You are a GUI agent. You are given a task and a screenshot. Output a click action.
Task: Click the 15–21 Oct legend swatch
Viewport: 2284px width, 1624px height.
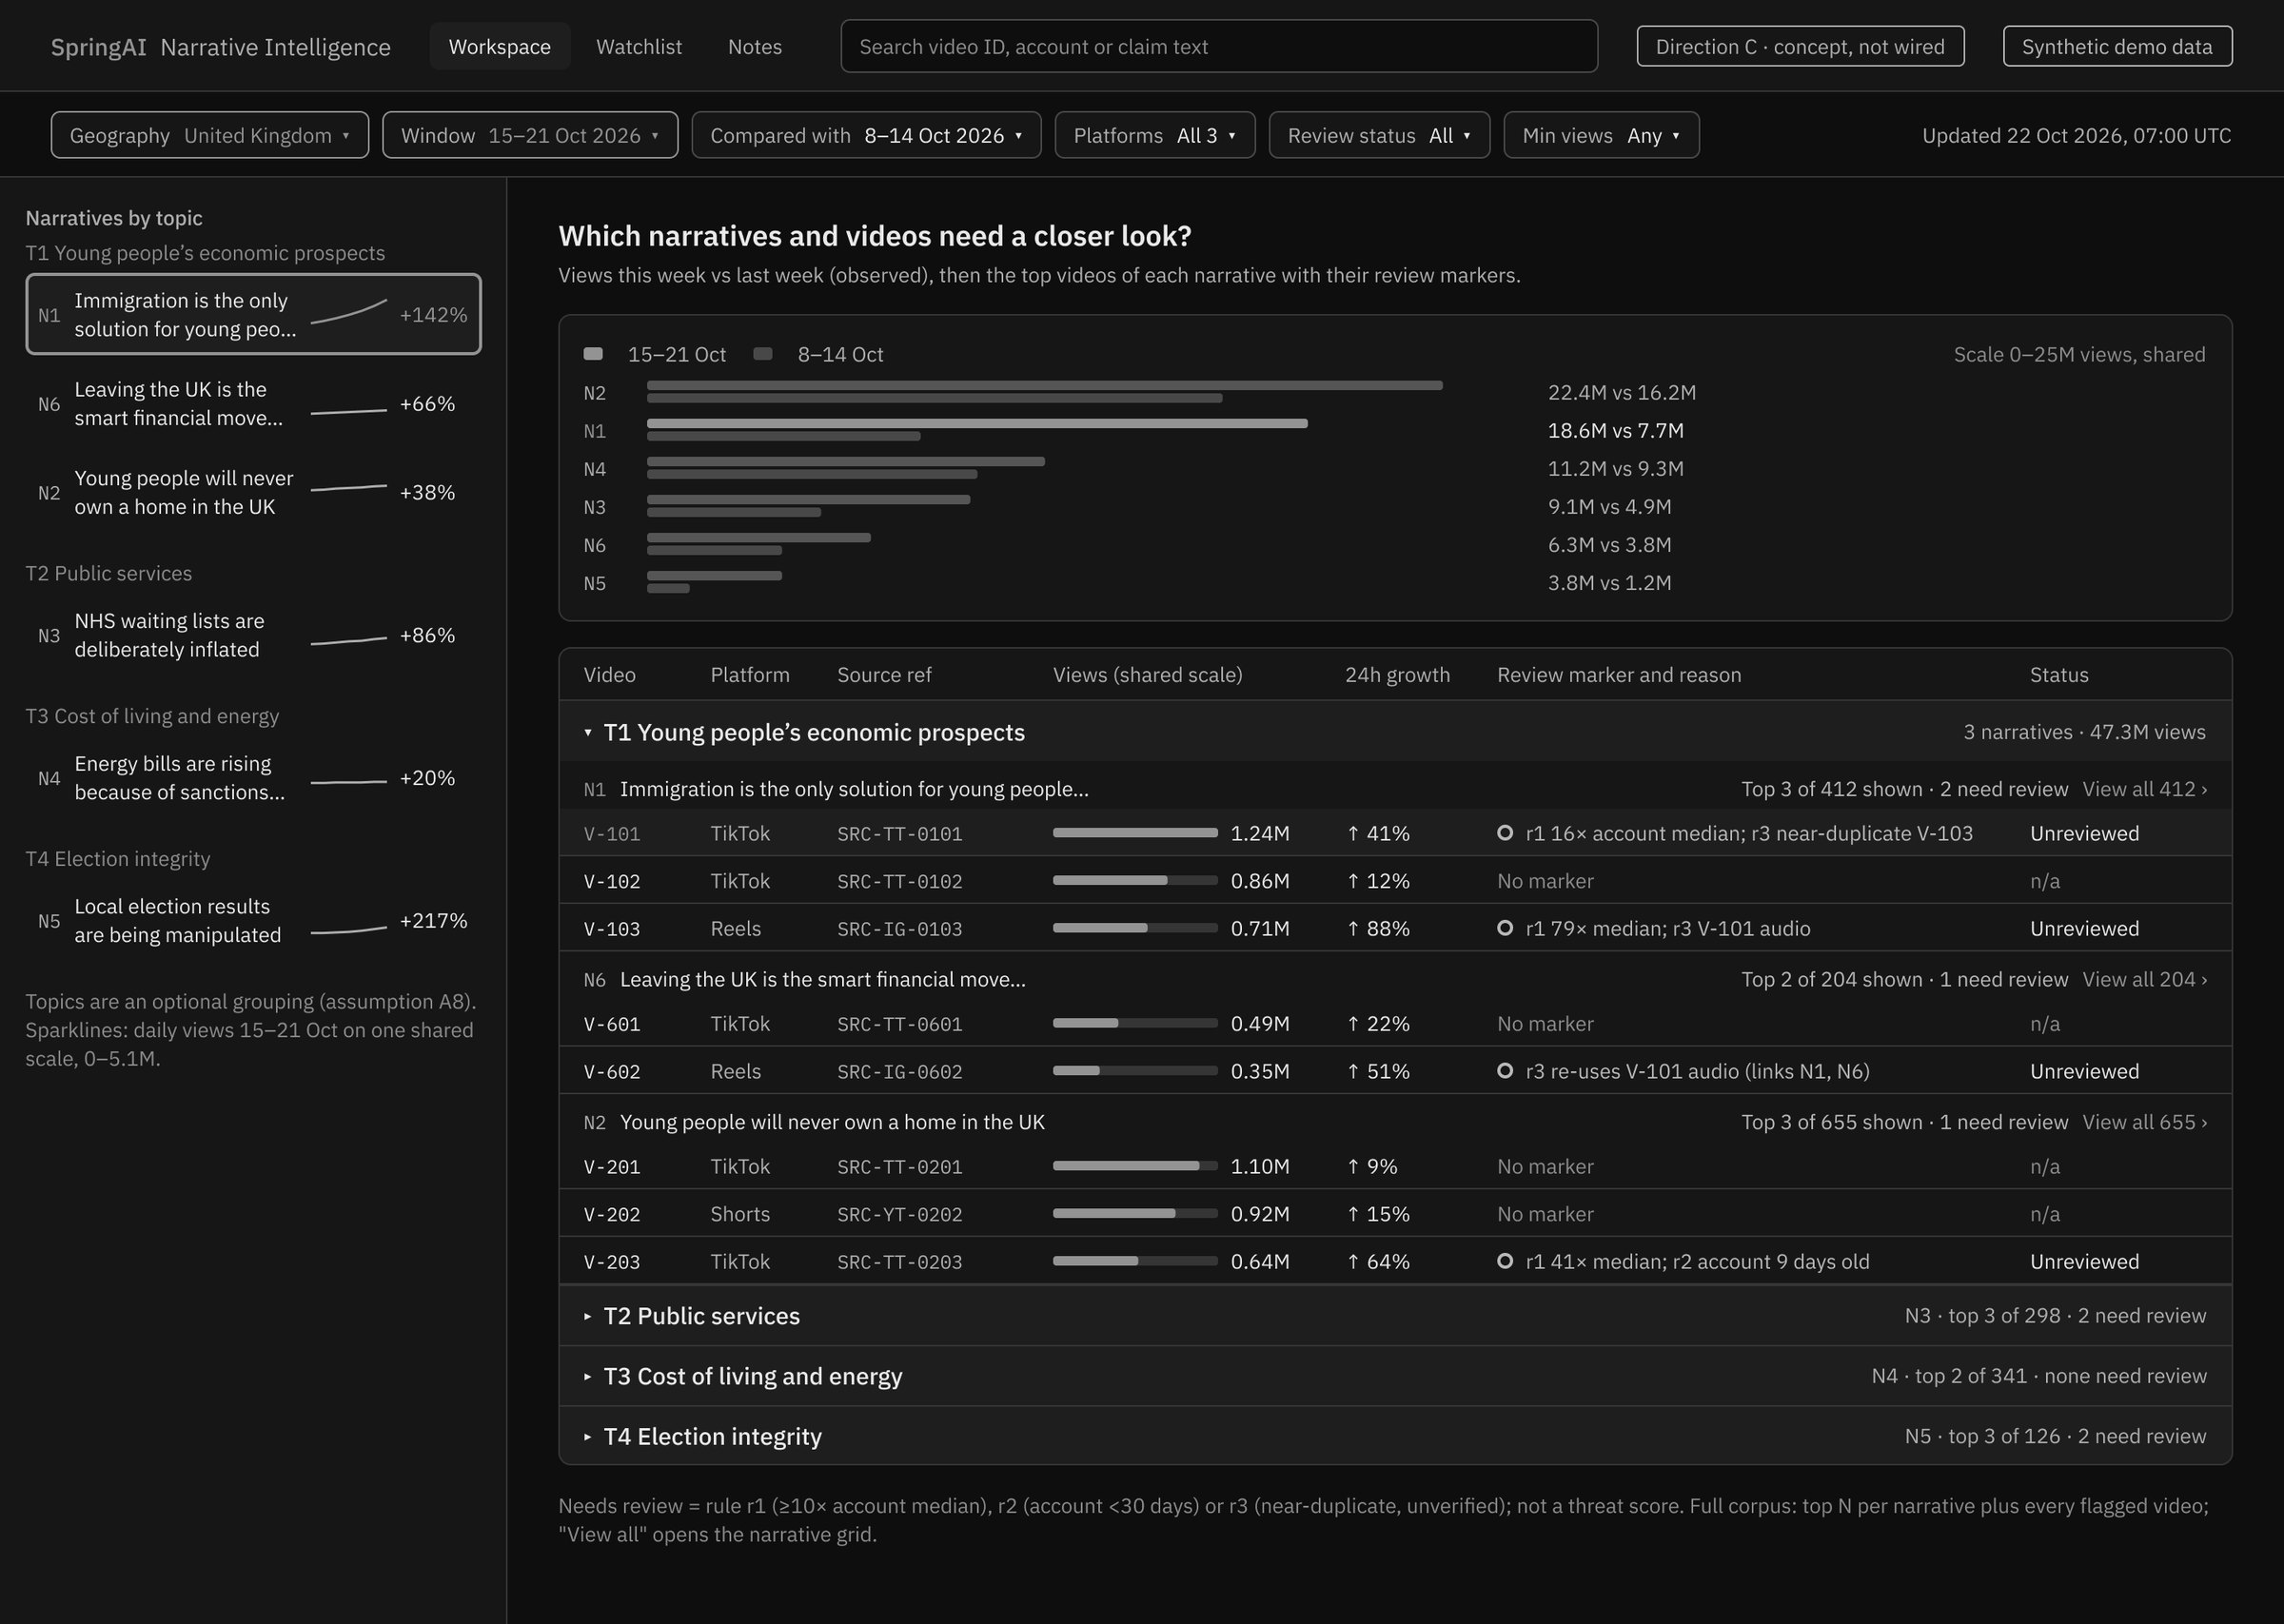coord(593,354)
